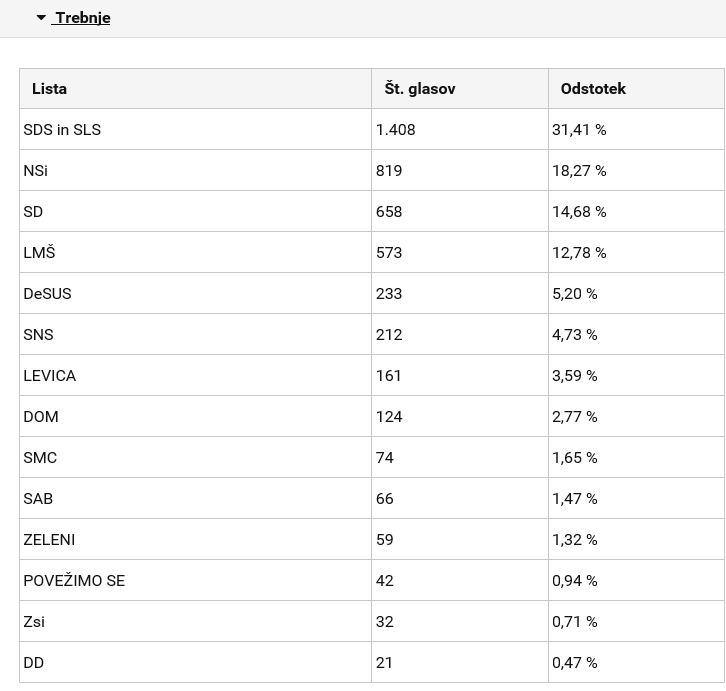
Task: Click the SMC list name cell
Action: 195,457
